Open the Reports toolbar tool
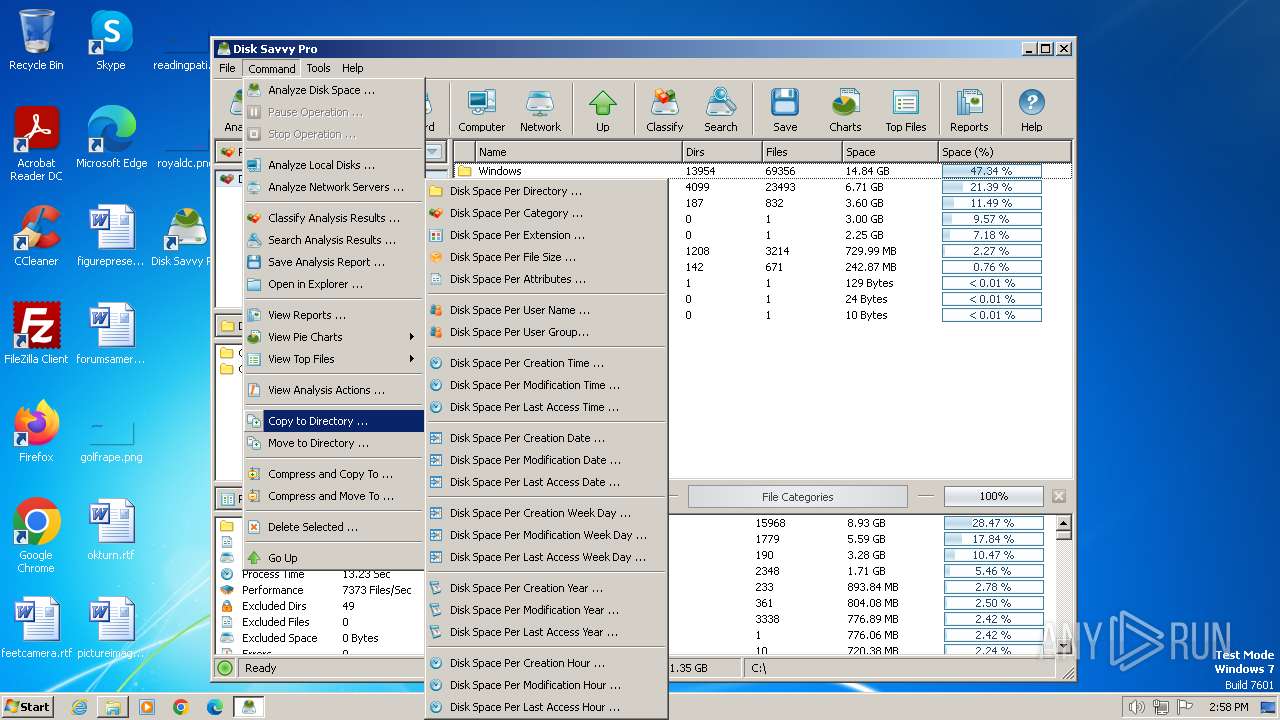This screenshot has width=1280, height=720. [x=969, y=110]
